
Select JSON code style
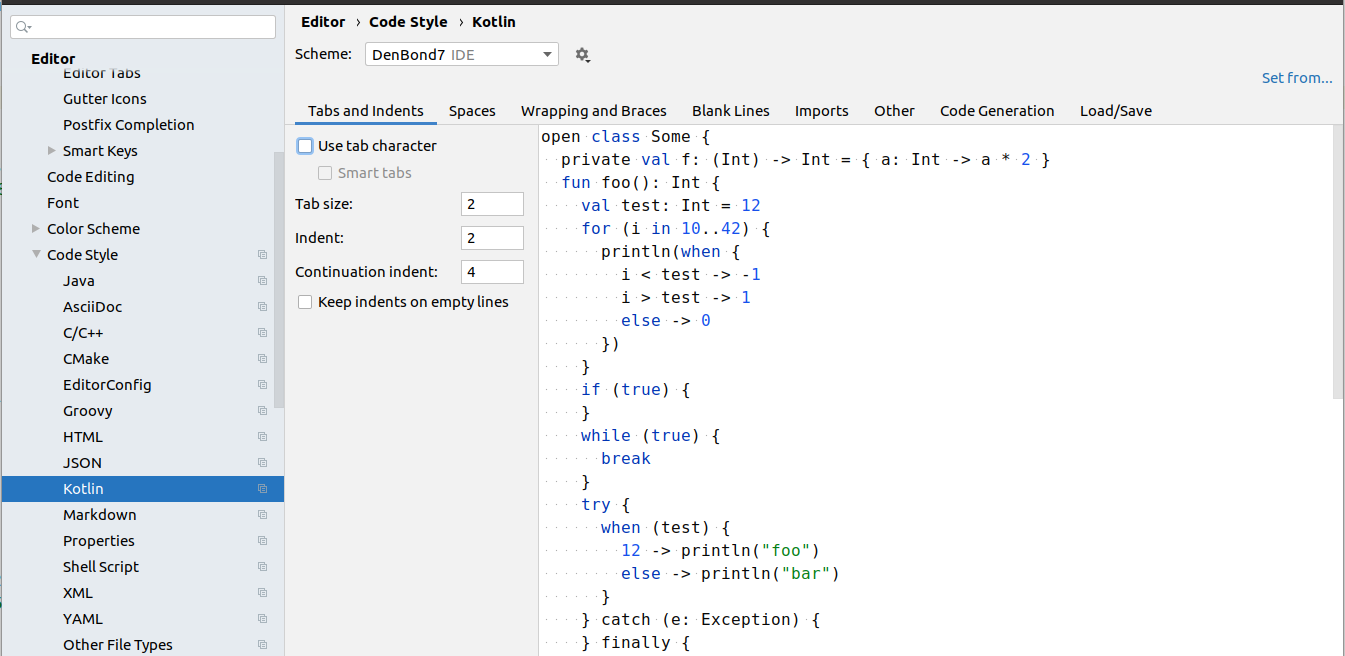(82, 463)
